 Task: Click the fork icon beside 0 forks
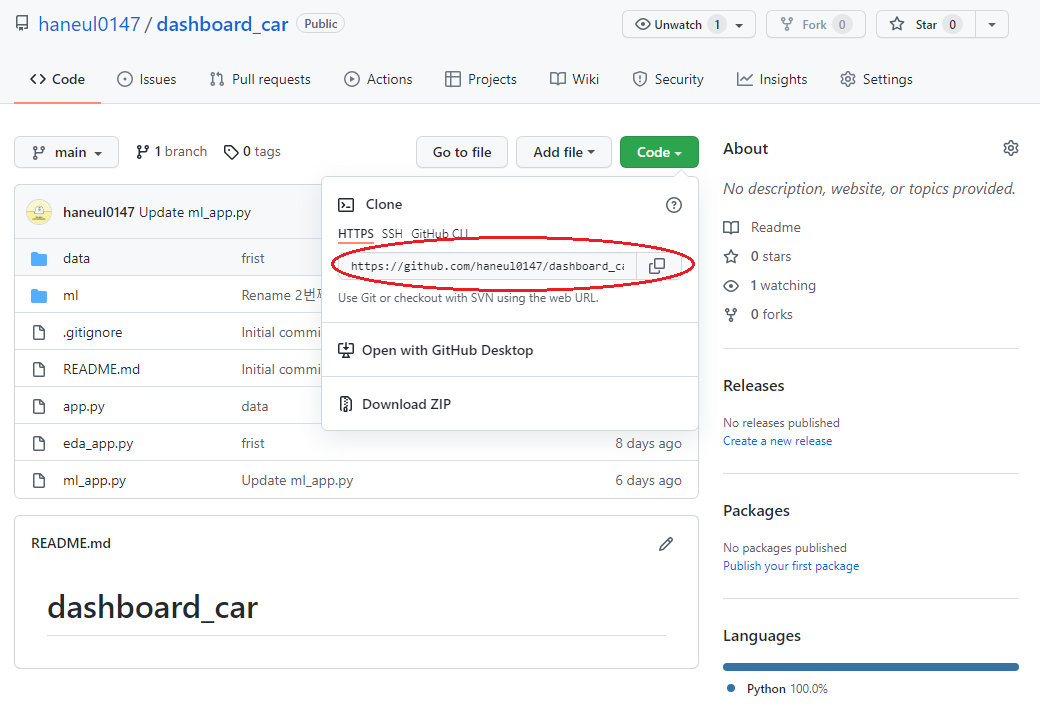pos(731,315)
